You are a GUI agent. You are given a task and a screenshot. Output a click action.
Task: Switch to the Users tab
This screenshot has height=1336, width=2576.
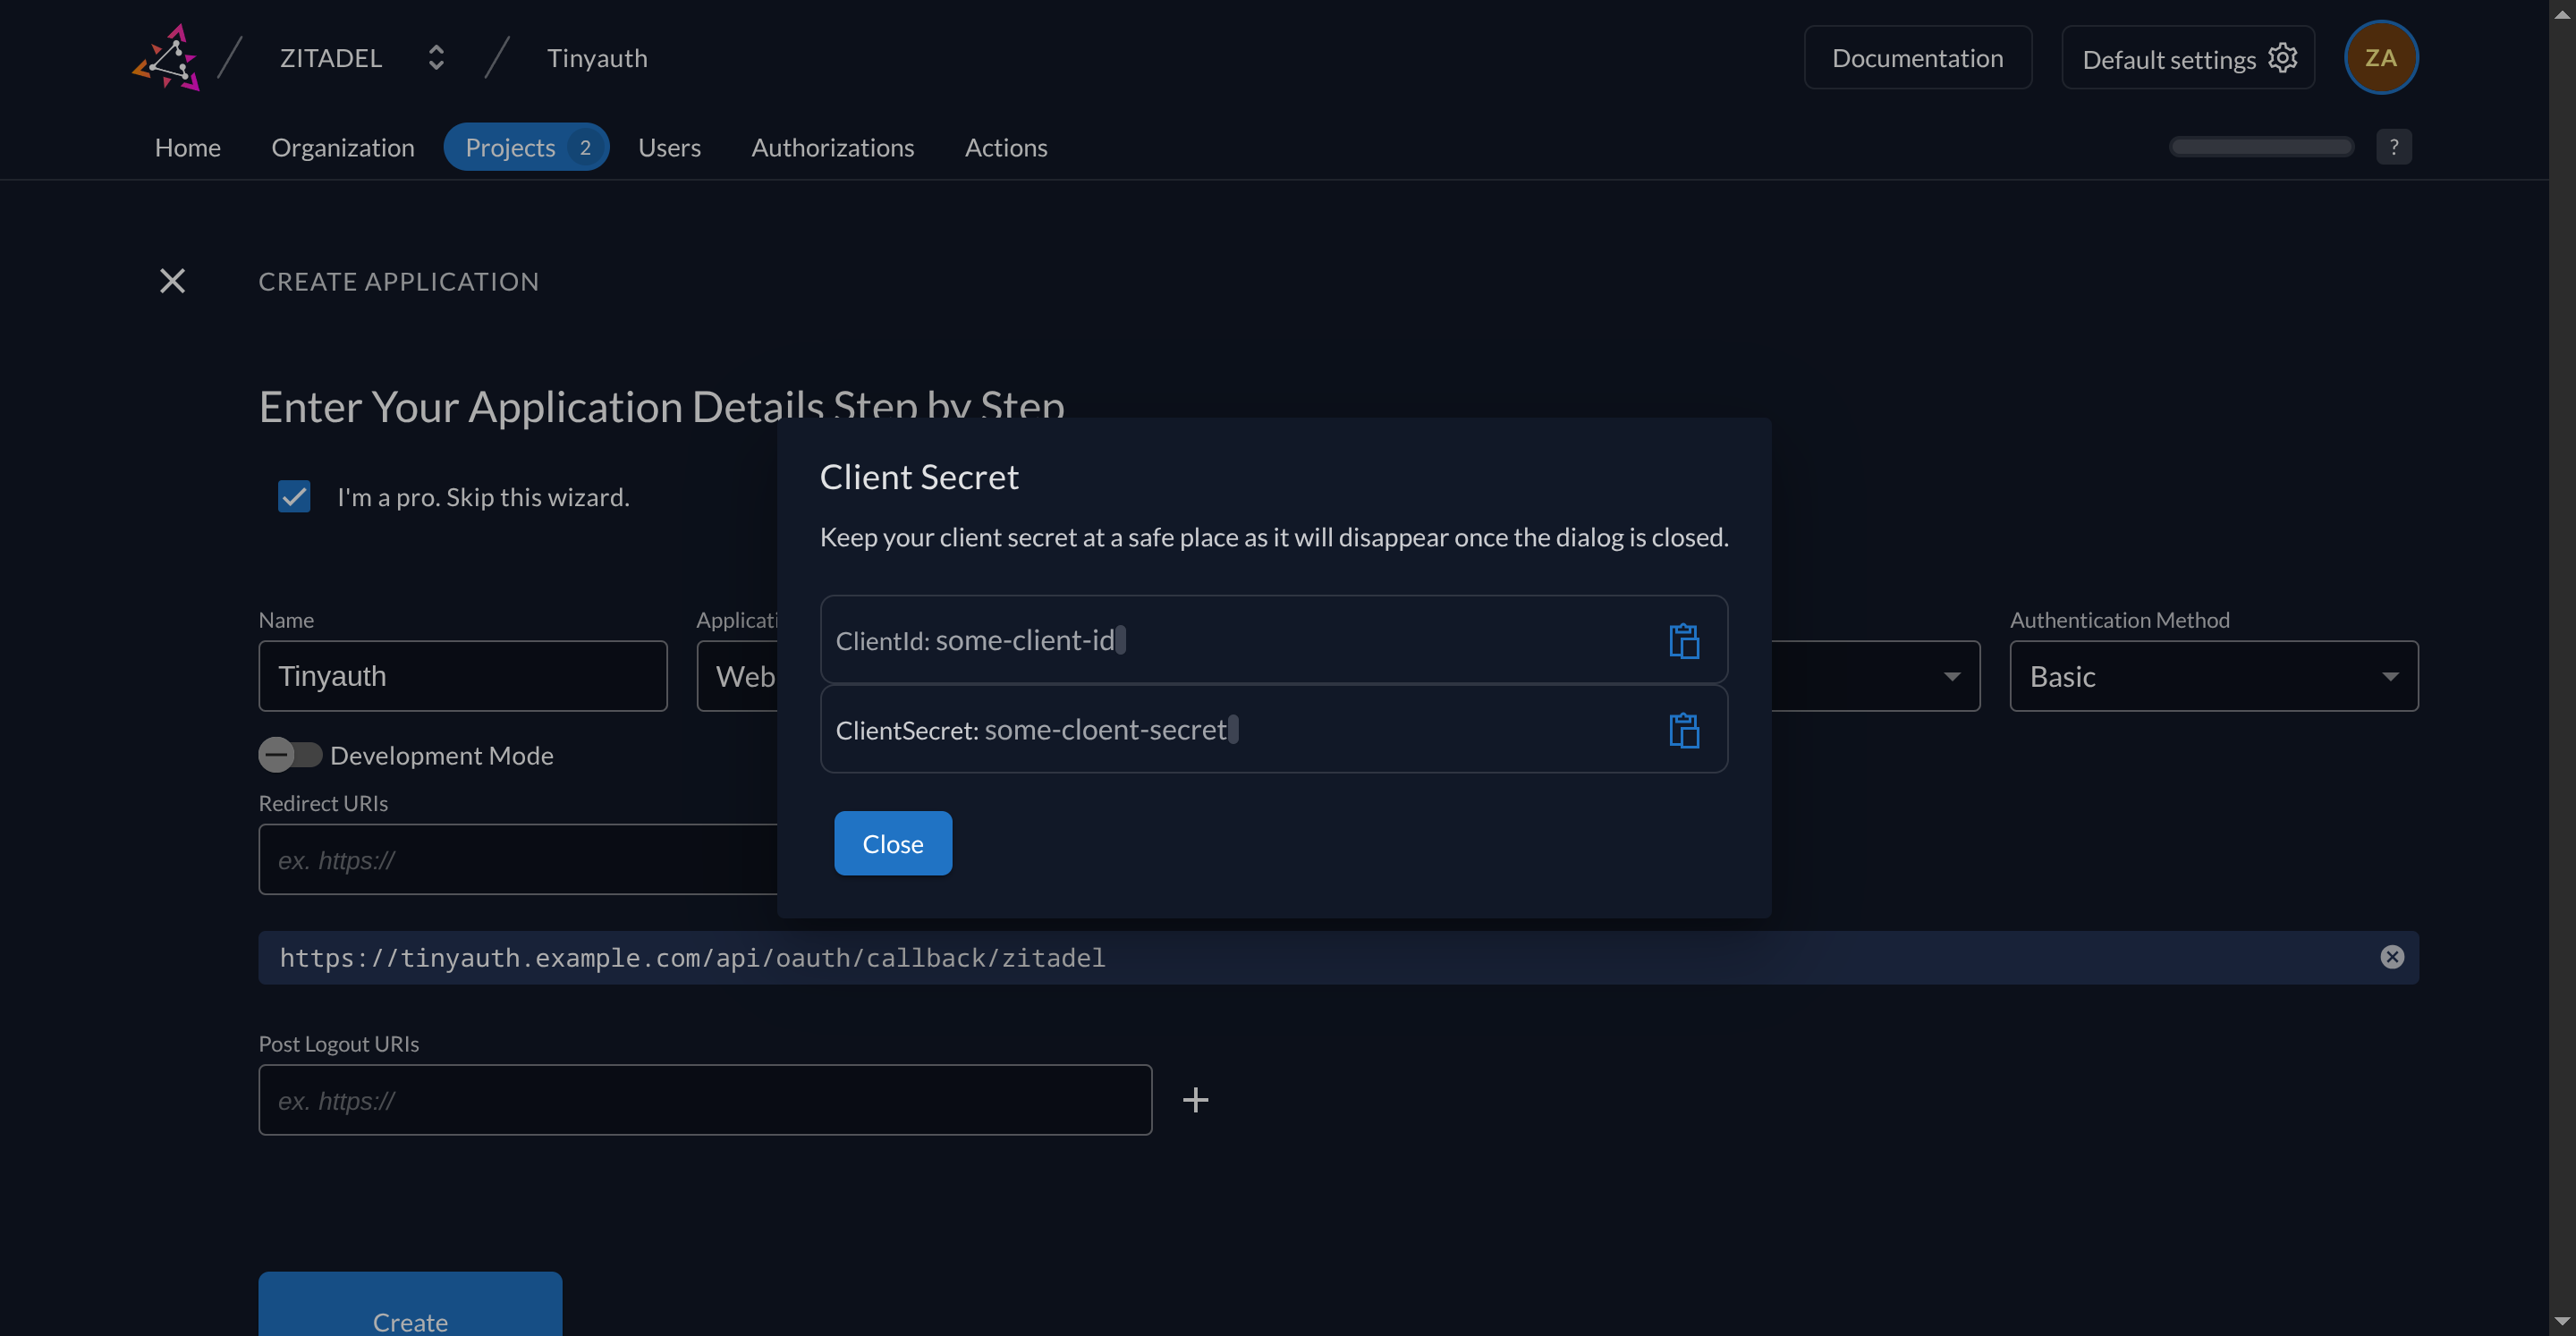[669, 147]
